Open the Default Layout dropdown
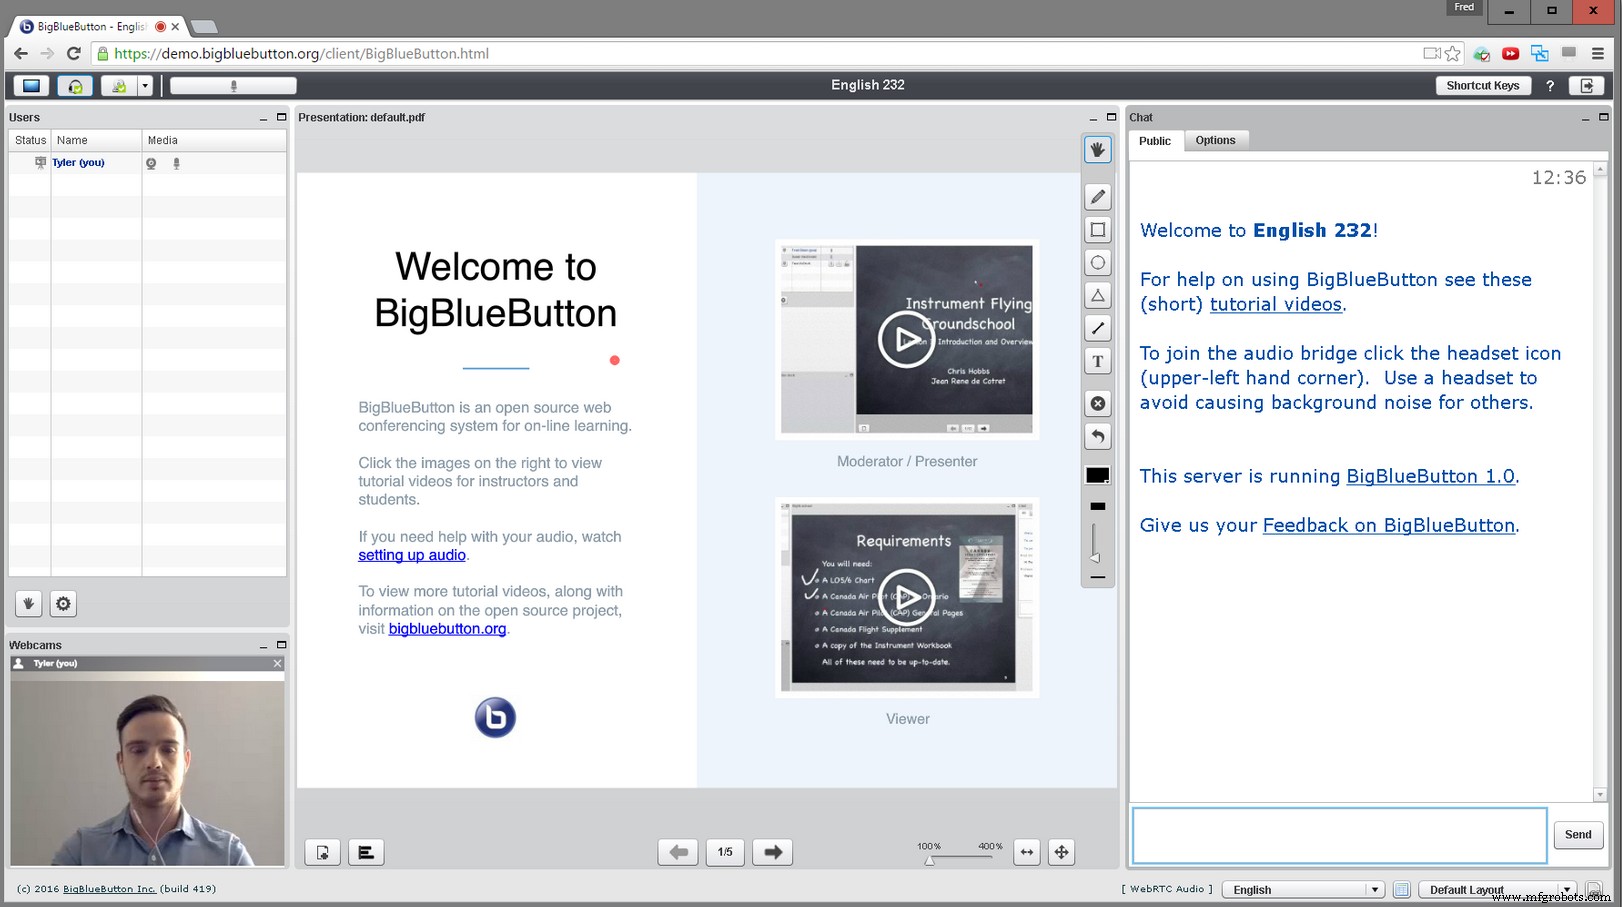 (1500, 890)
